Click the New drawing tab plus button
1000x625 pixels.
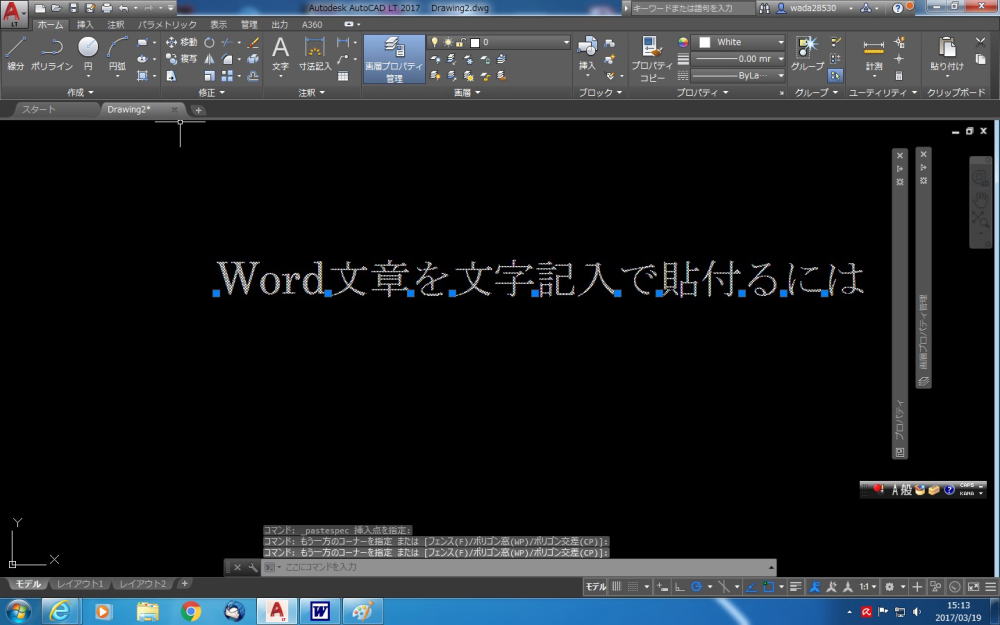point(198,110)
